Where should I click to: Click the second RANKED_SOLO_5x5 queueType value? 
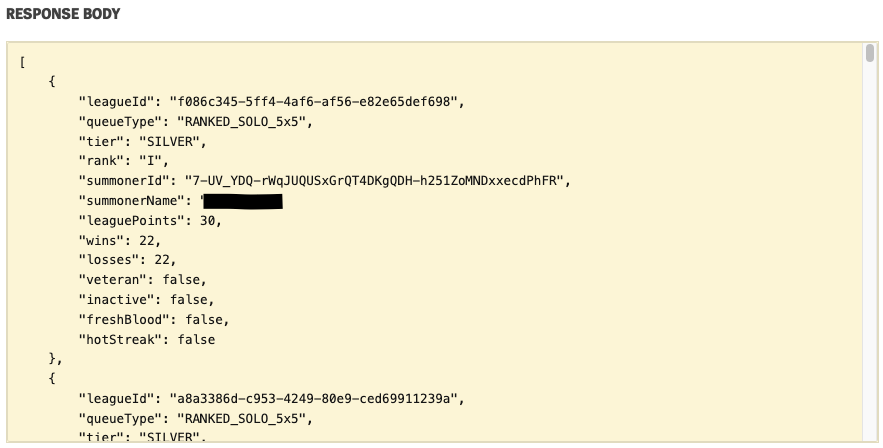(x=244, y=419)
